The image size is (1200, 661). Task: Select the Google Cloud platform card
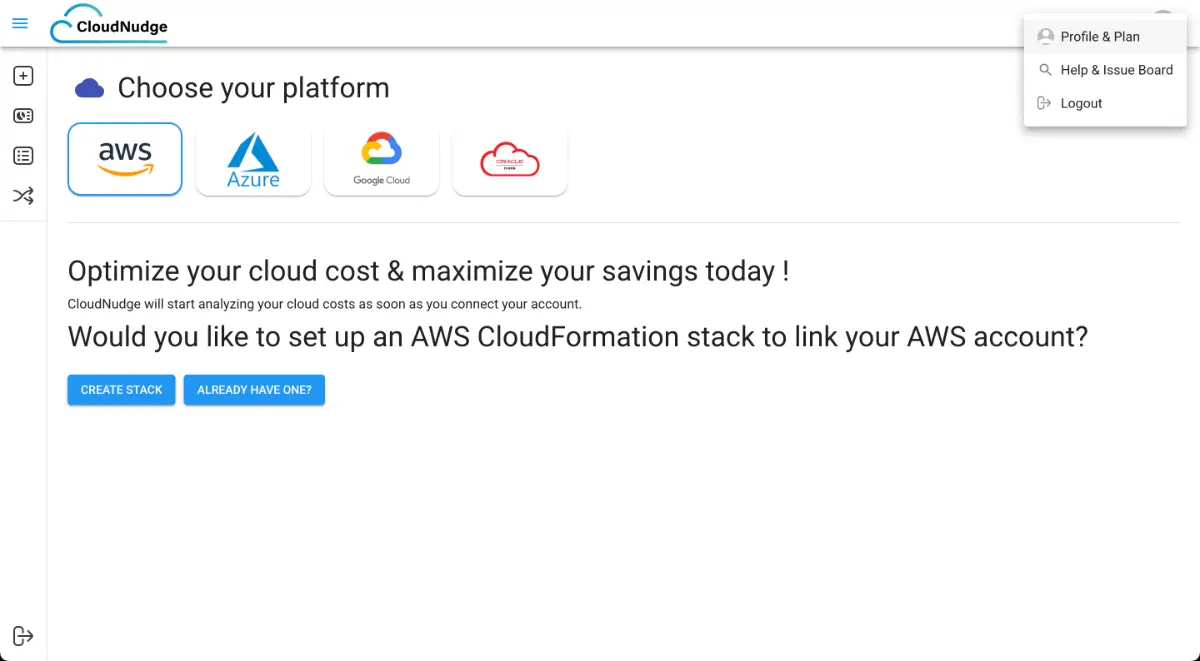click(x=381, y=159)
